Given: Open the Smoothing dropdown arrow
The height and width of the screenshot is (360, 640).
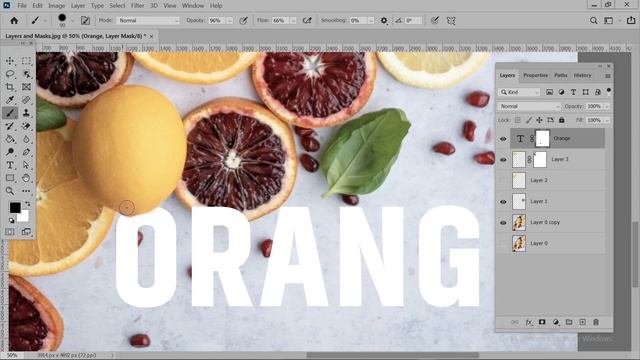Looking at the screenshot, I should coord(371,20).
